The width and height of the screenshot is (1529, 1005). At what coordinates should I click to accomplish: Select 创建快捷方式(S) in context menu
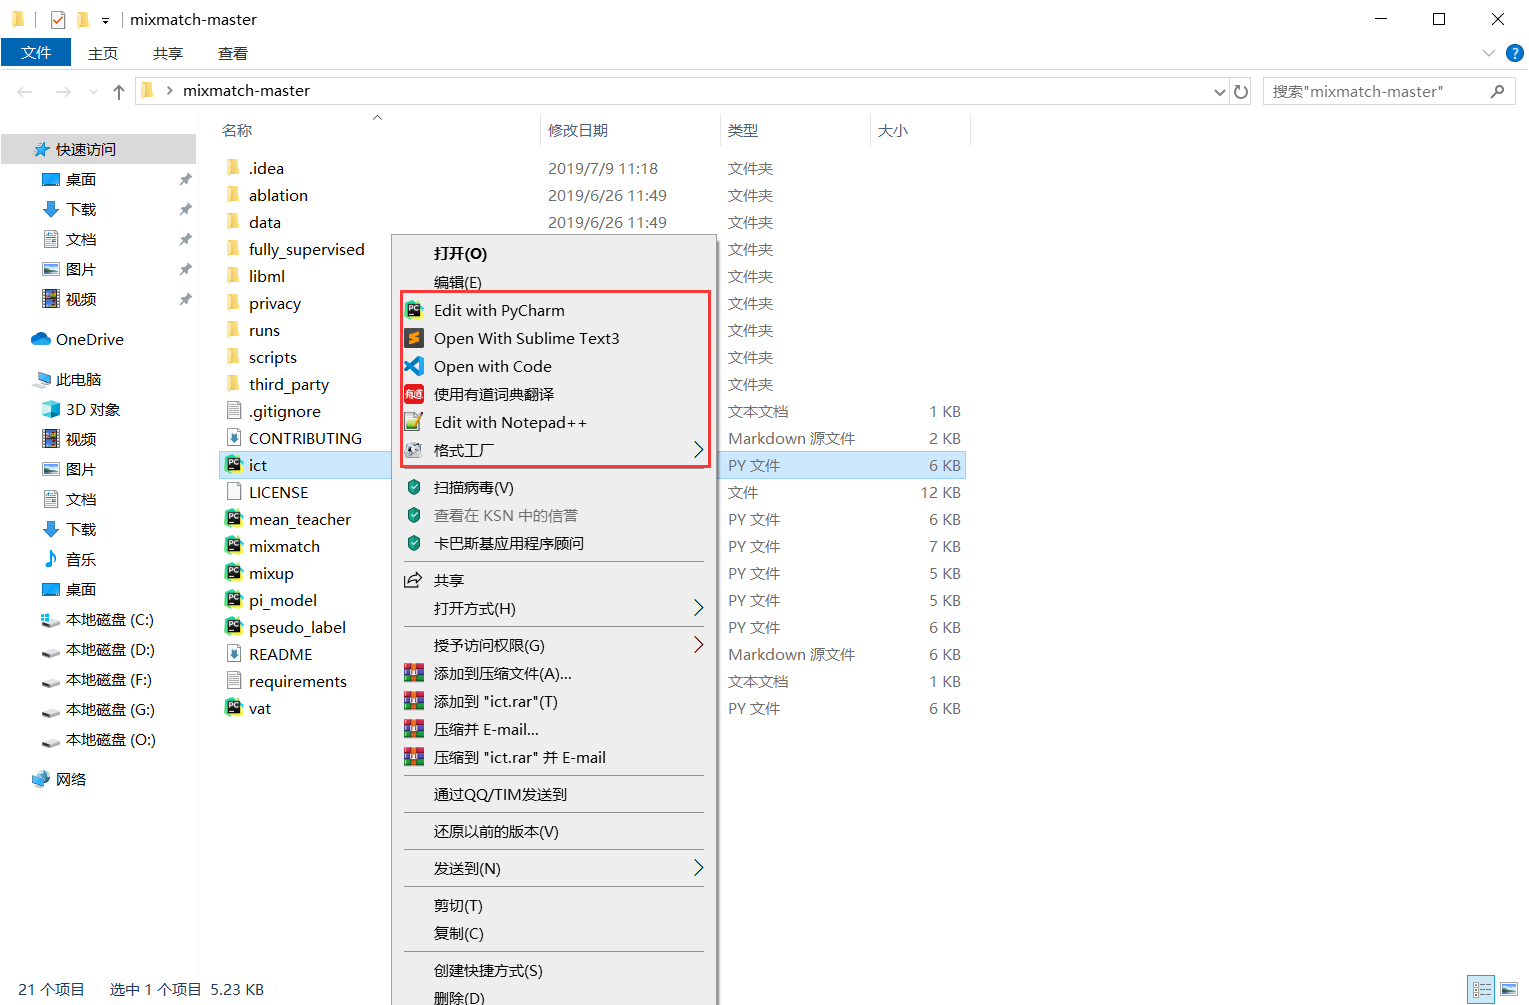tap(488, 970)
